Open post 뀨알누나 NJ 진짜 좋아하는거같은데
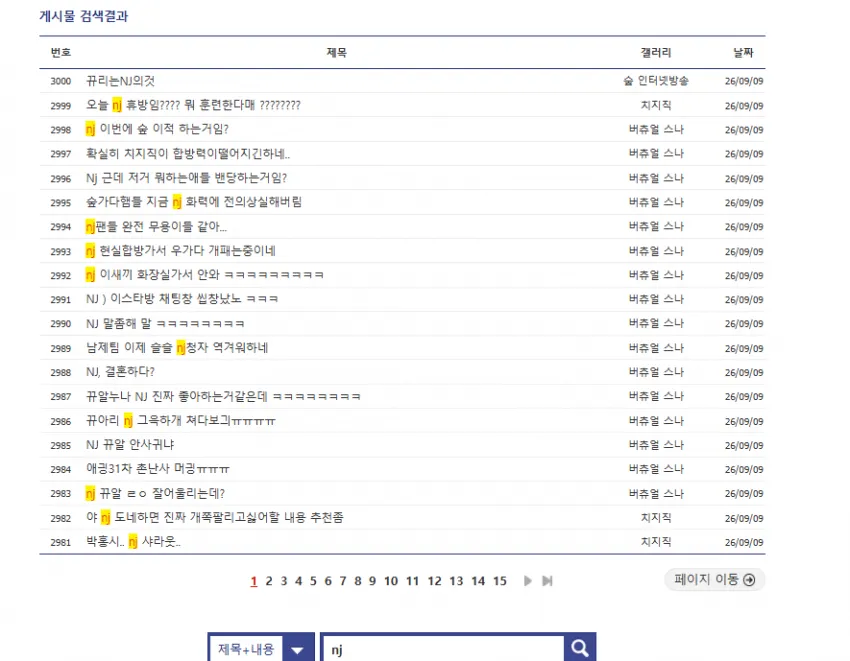Screen dimensions: 850x661 [223, 396]
